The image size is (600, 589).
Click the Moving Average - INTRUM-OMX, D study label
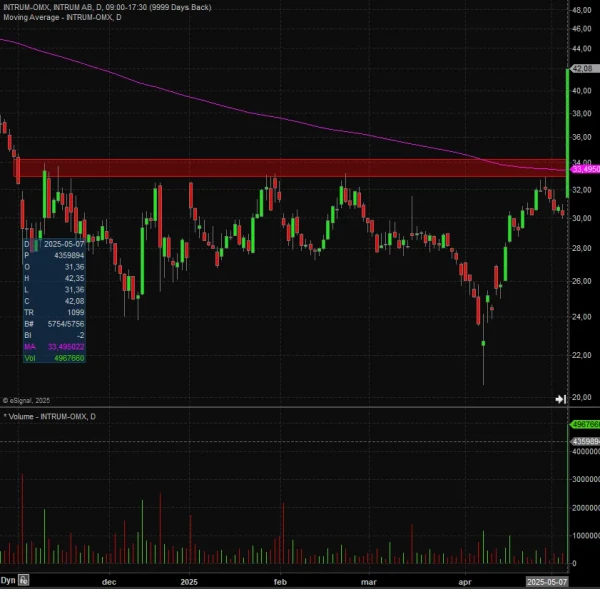(x=62, y=17)
